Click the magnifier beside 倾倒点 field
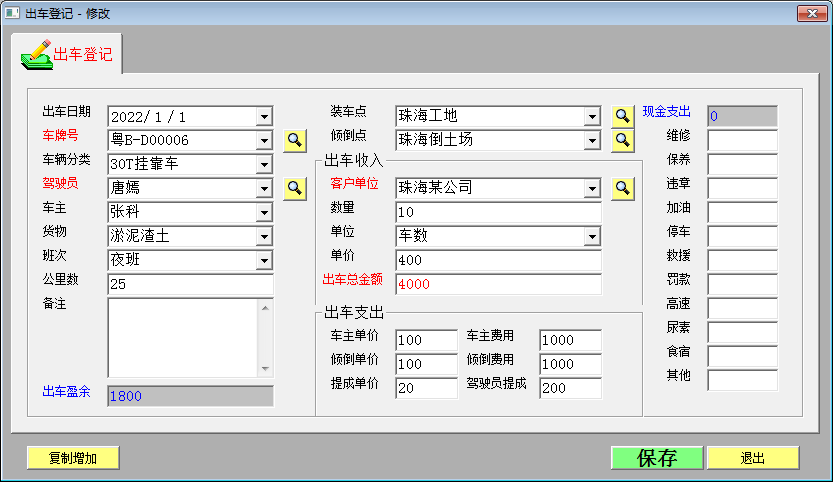Image resolution: width=833 pixels, height=482 pixels. coord(623,140)
